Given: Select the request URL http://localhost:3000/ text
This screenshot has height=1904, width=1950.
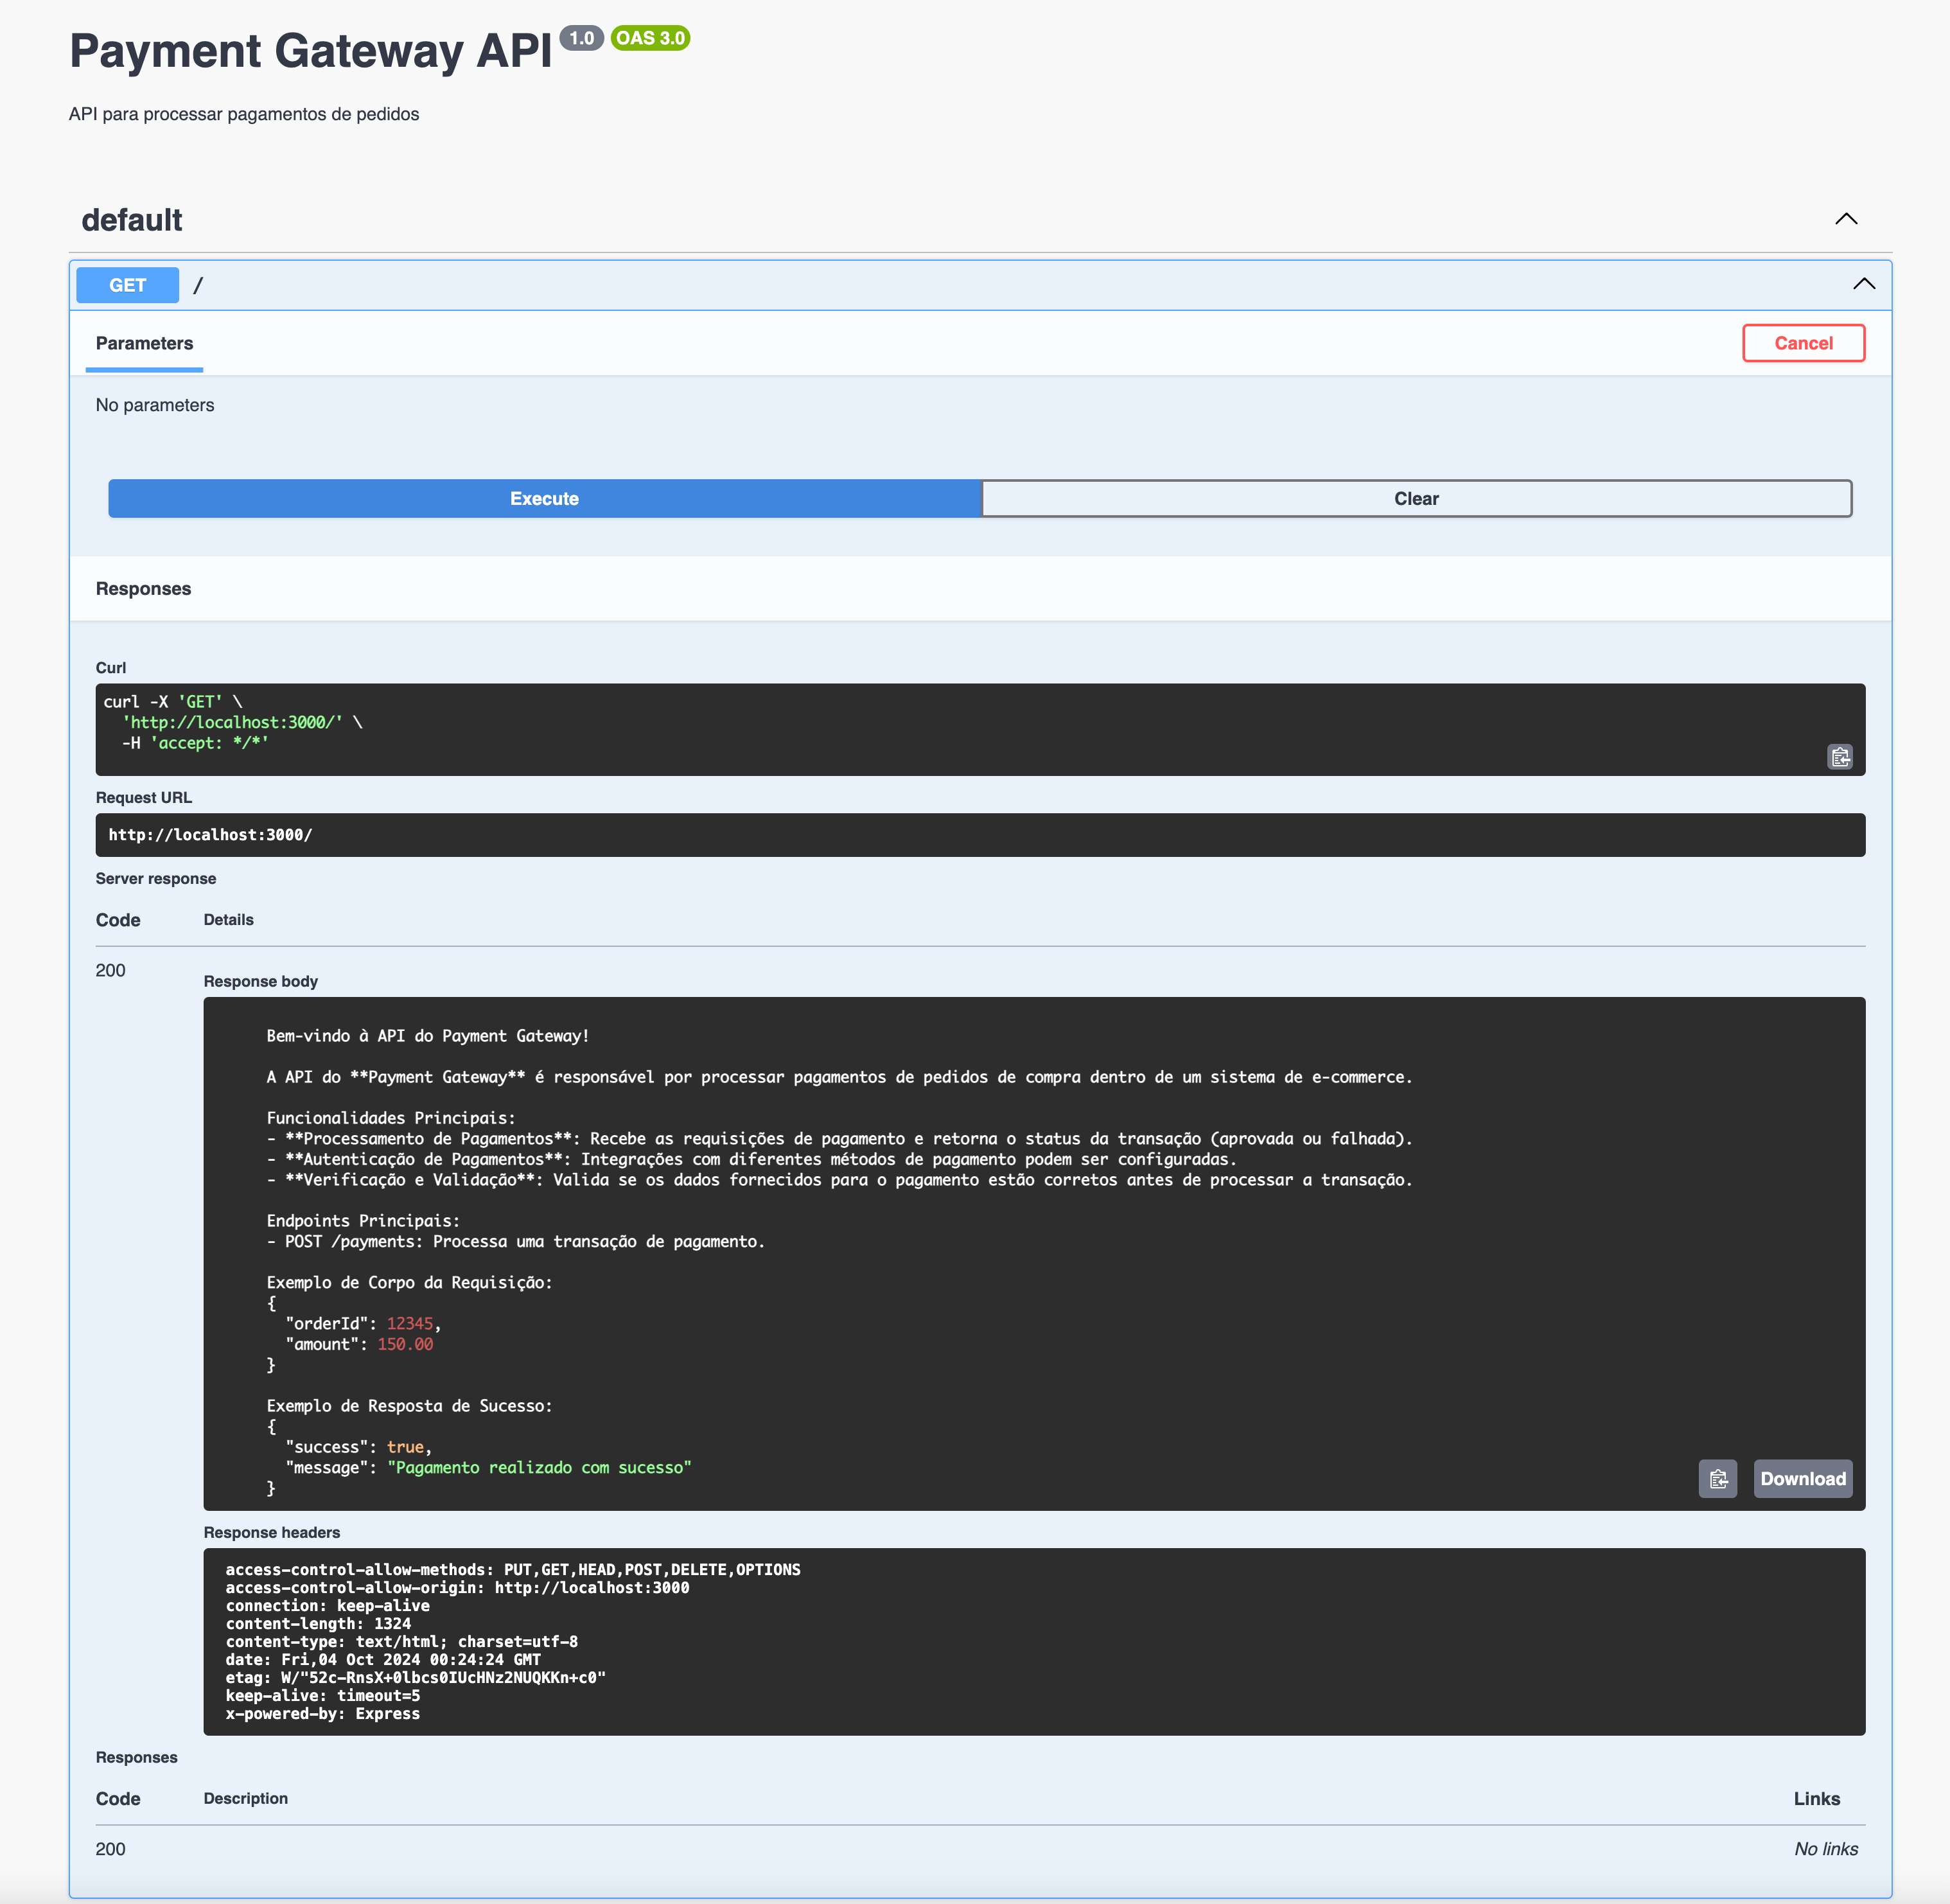Looking at the screenshot, I should (x=211, y=835).
